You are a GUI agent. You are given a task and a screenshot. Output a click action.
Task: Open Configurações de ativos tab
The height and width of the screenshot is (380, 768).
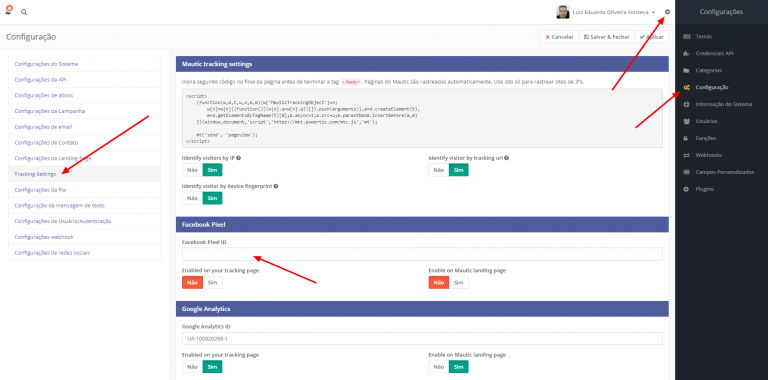click(84, 95)
